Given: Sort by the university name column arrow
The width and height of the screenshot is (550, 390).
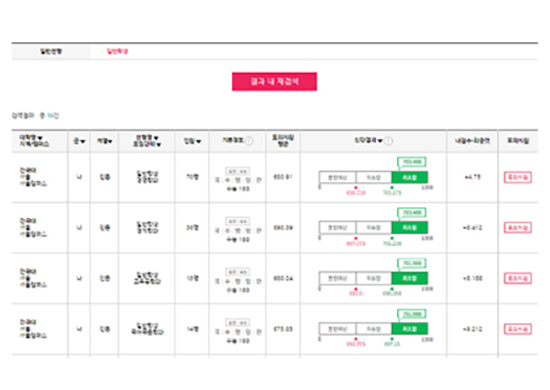Looking at the screenshot, I should (x=40, y=138).
